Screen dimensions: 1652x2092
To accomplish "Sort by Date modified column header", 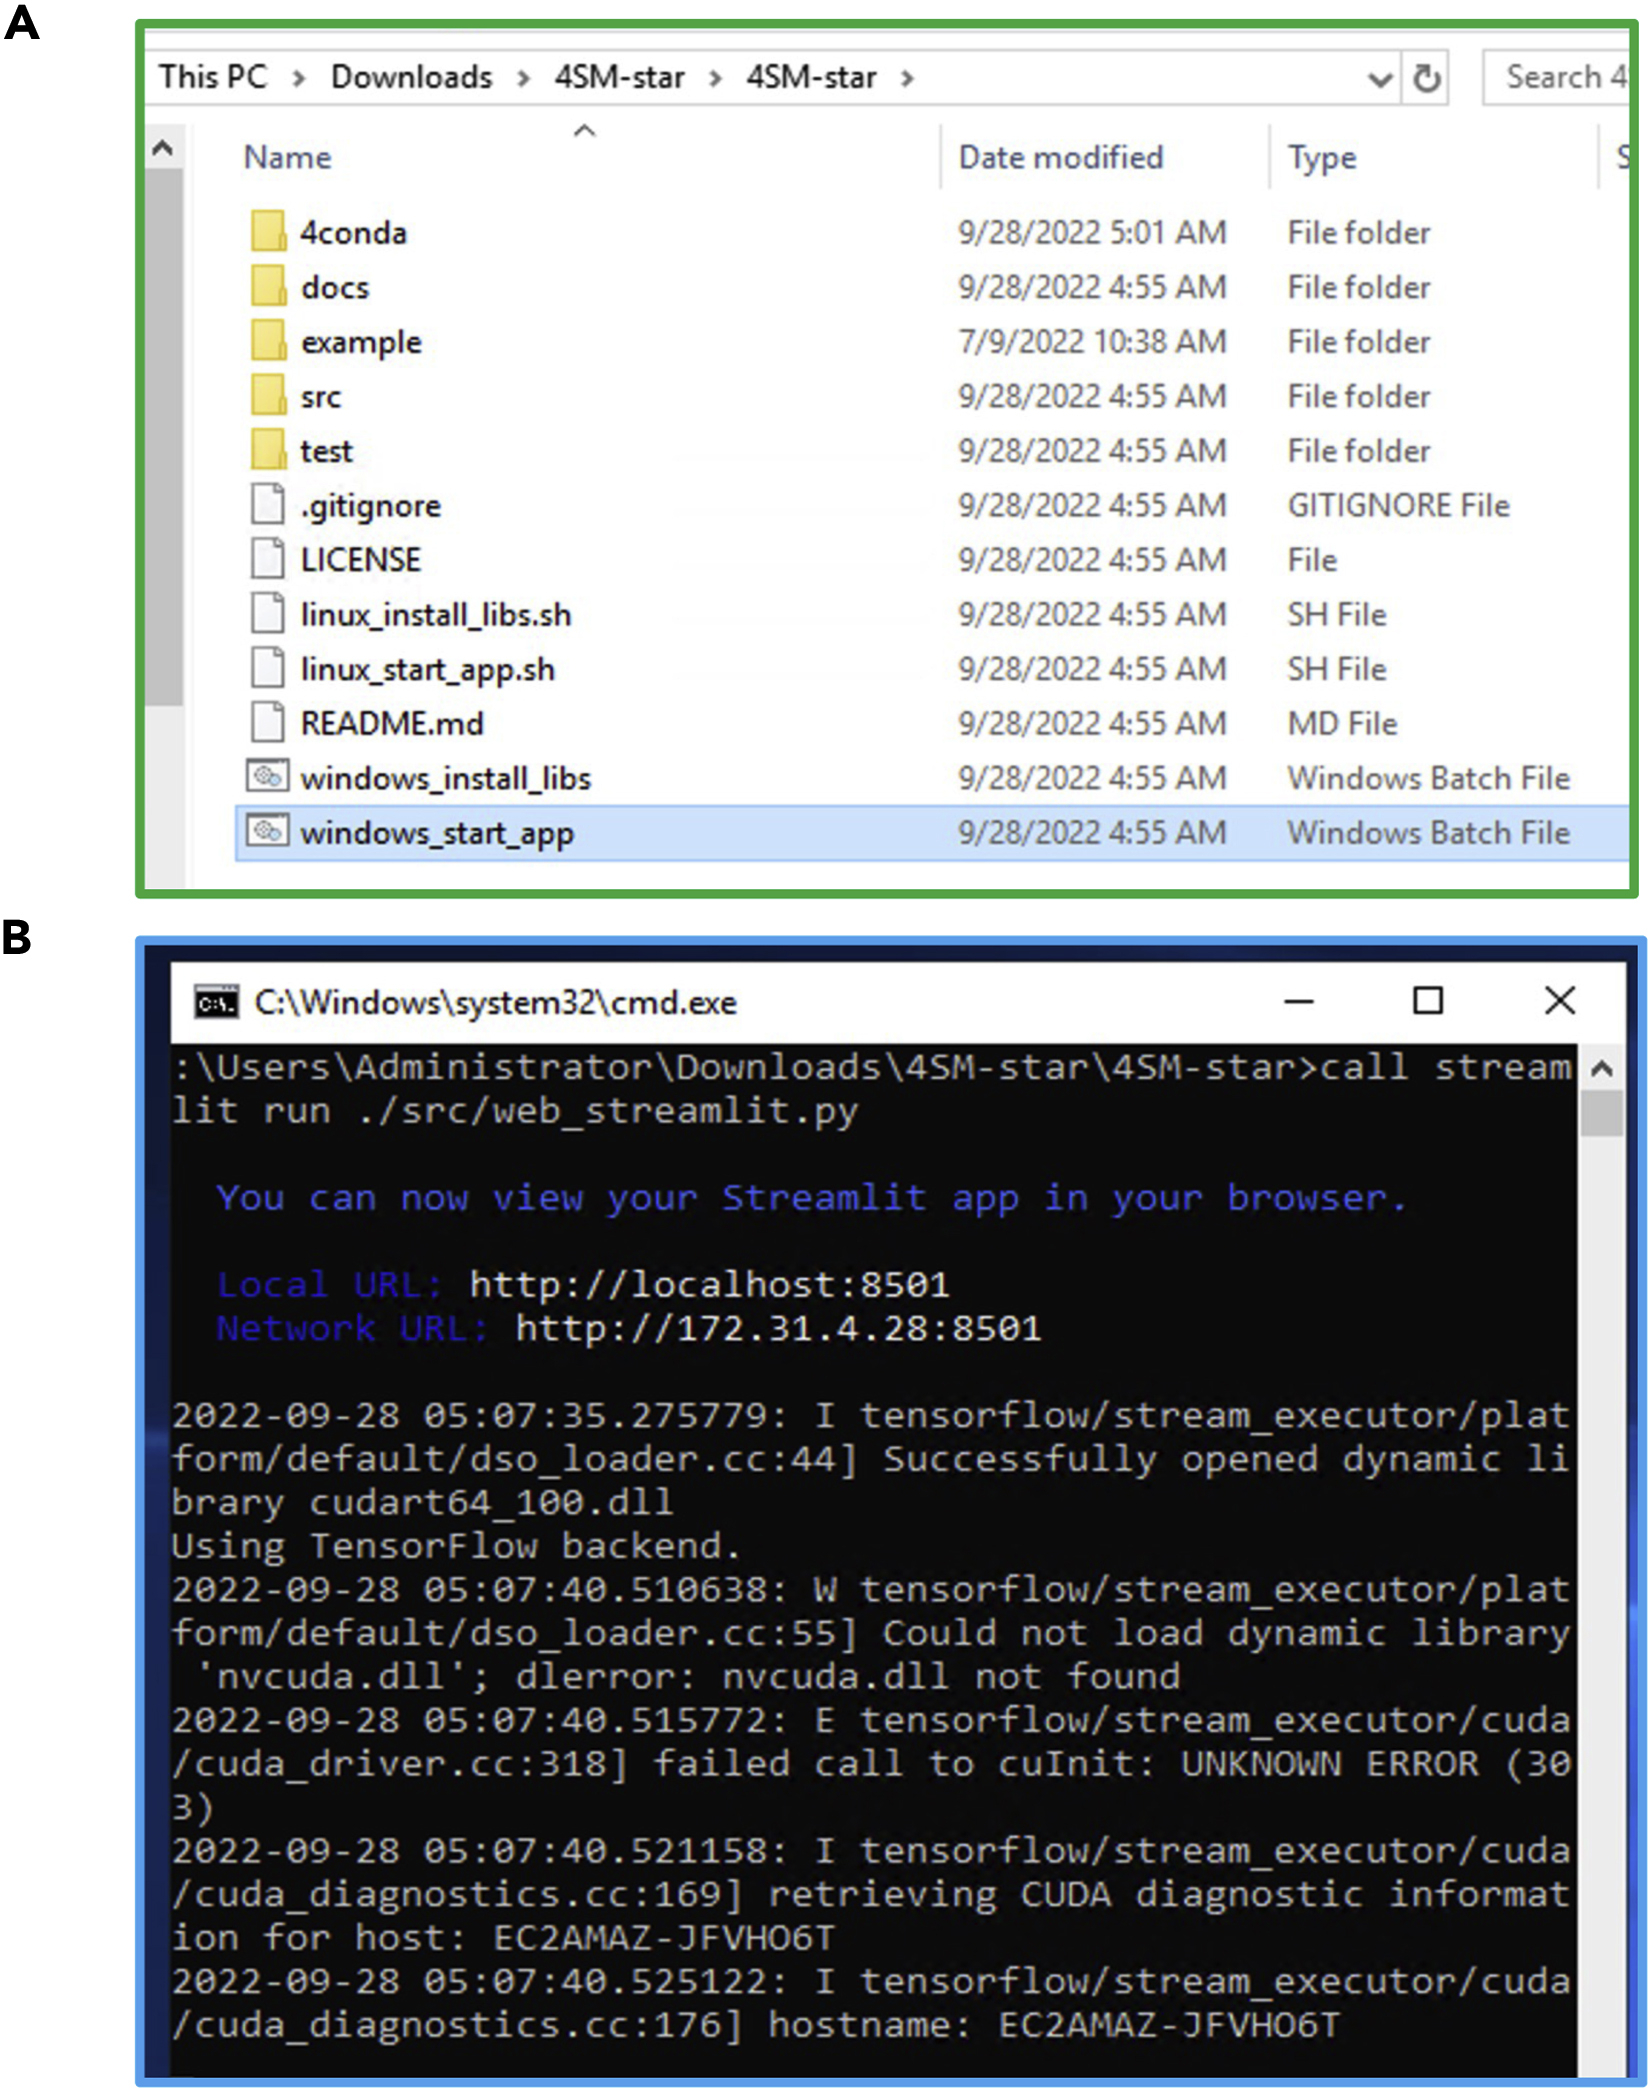I will pyautogui.click(x=1060, y=157).
